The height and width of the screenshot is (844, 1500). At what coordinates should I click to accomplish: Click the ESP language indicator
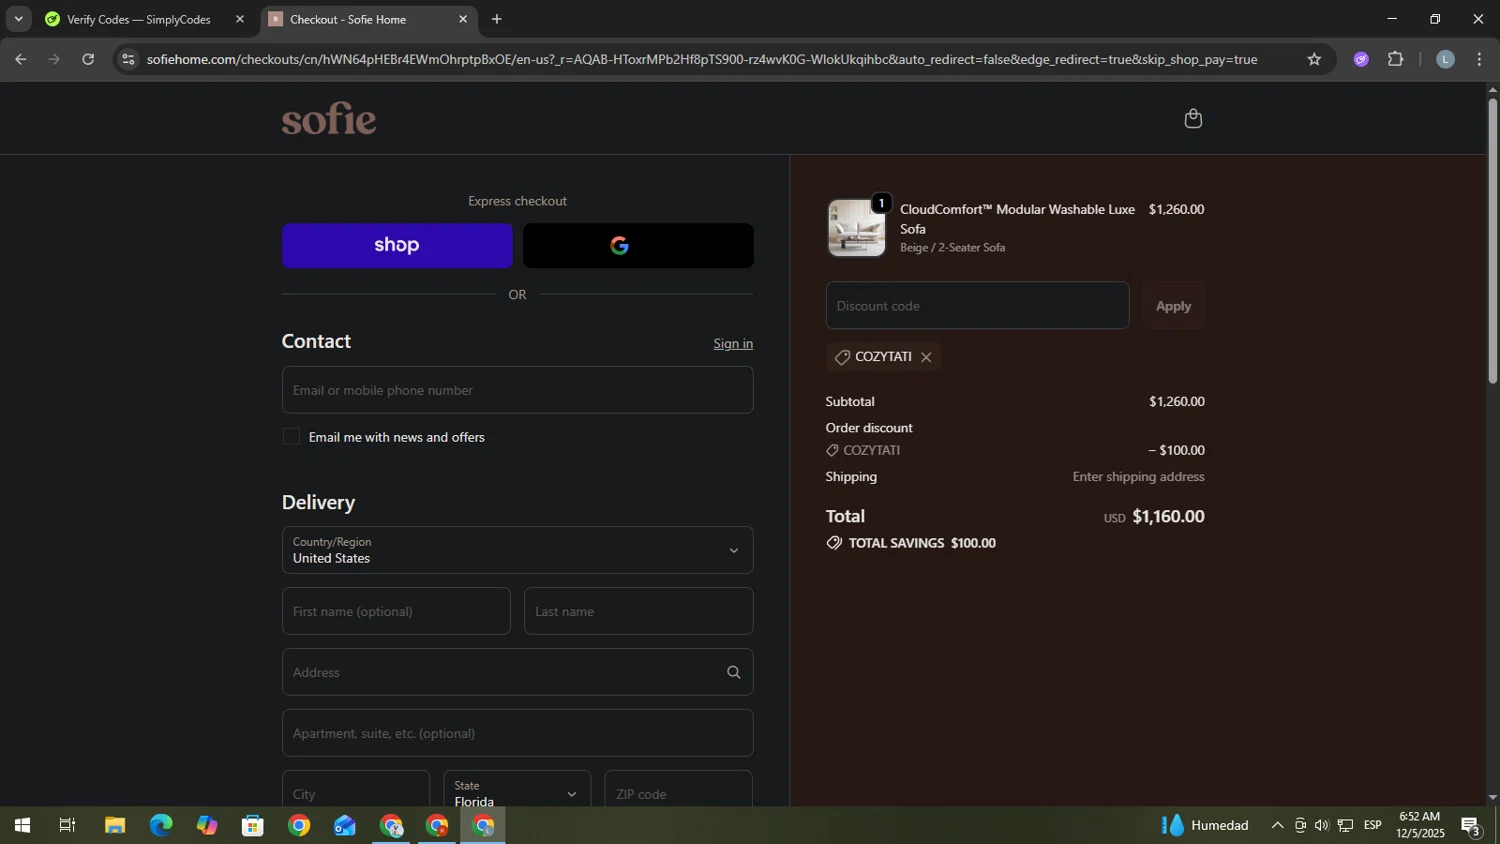pyautogui.click(x=1373, y=825)
